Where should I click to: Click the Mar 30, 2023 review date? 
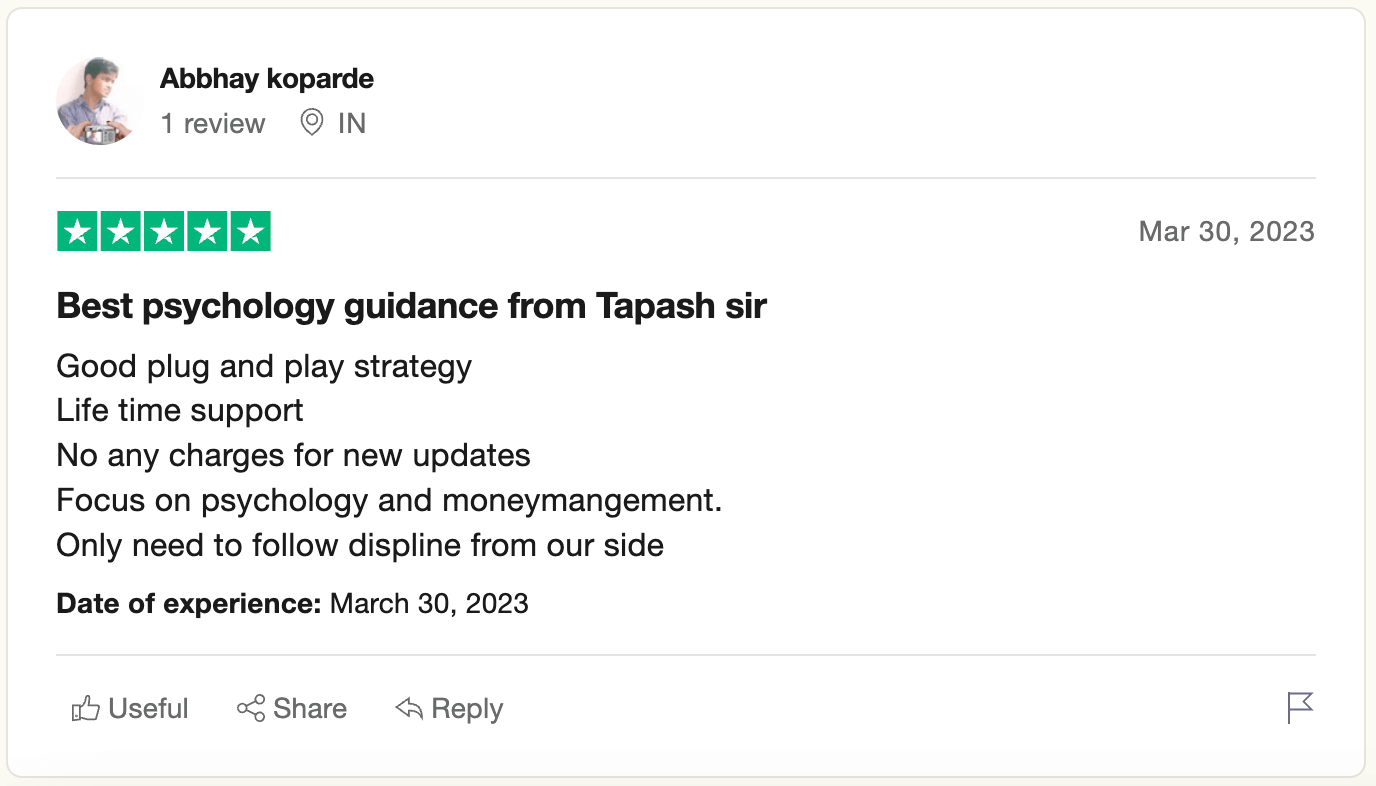pos(1226,232)
